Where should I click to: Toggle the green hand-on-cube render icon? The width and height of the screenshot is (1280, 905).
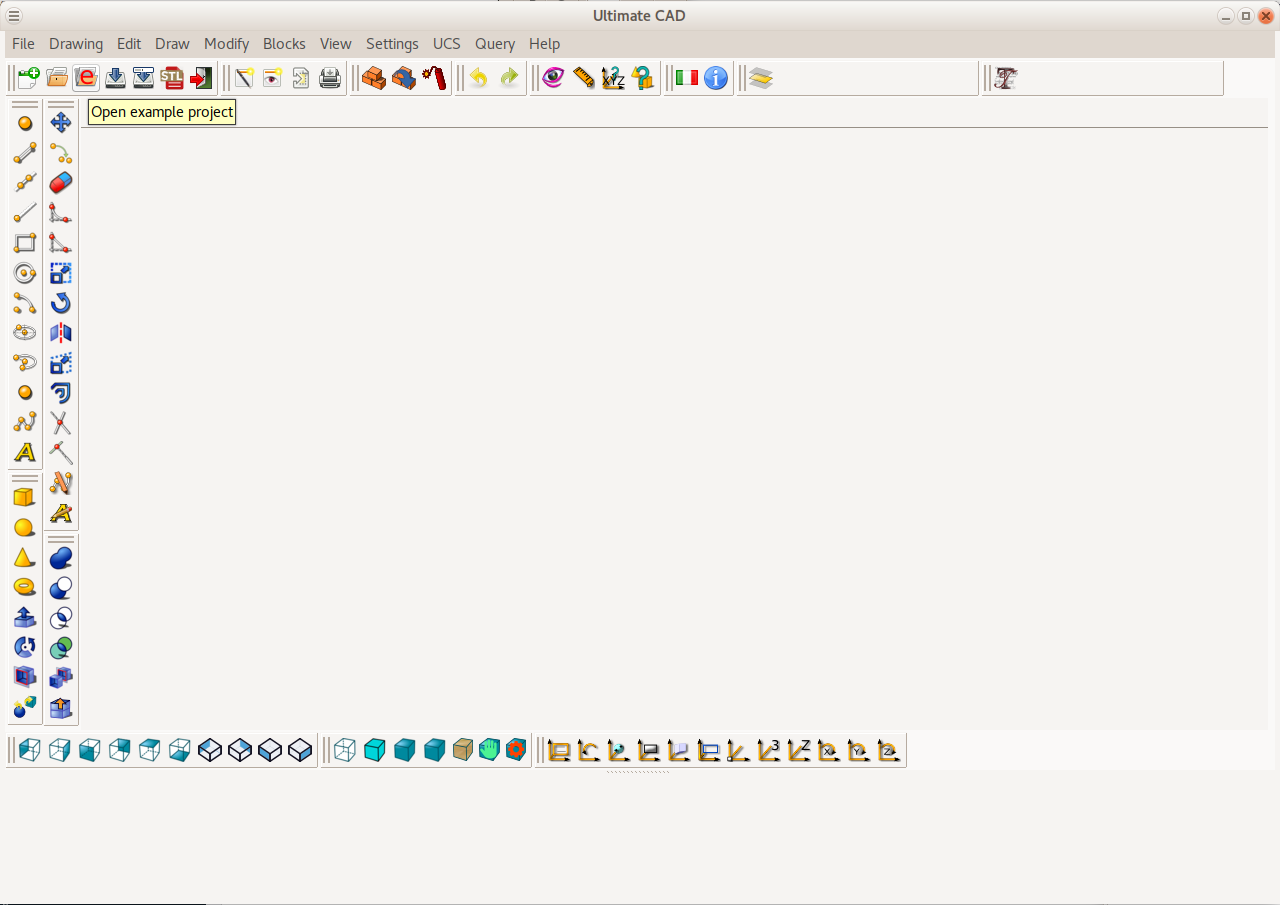pyautogui.click(x=489, y=750)
